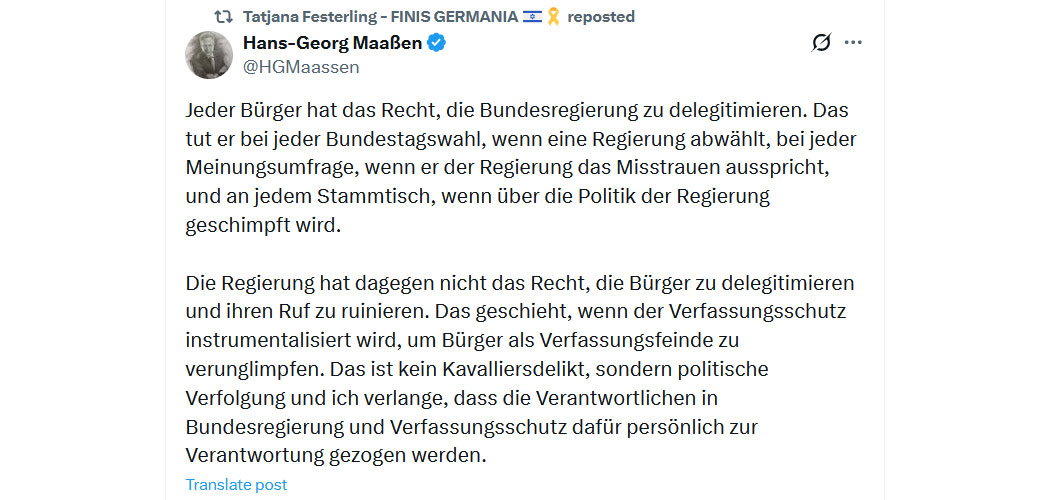The image size is (1050, 500).
Task: Click the yellow ribbon emoji beside the flag
Action: (x=553, y=17)
